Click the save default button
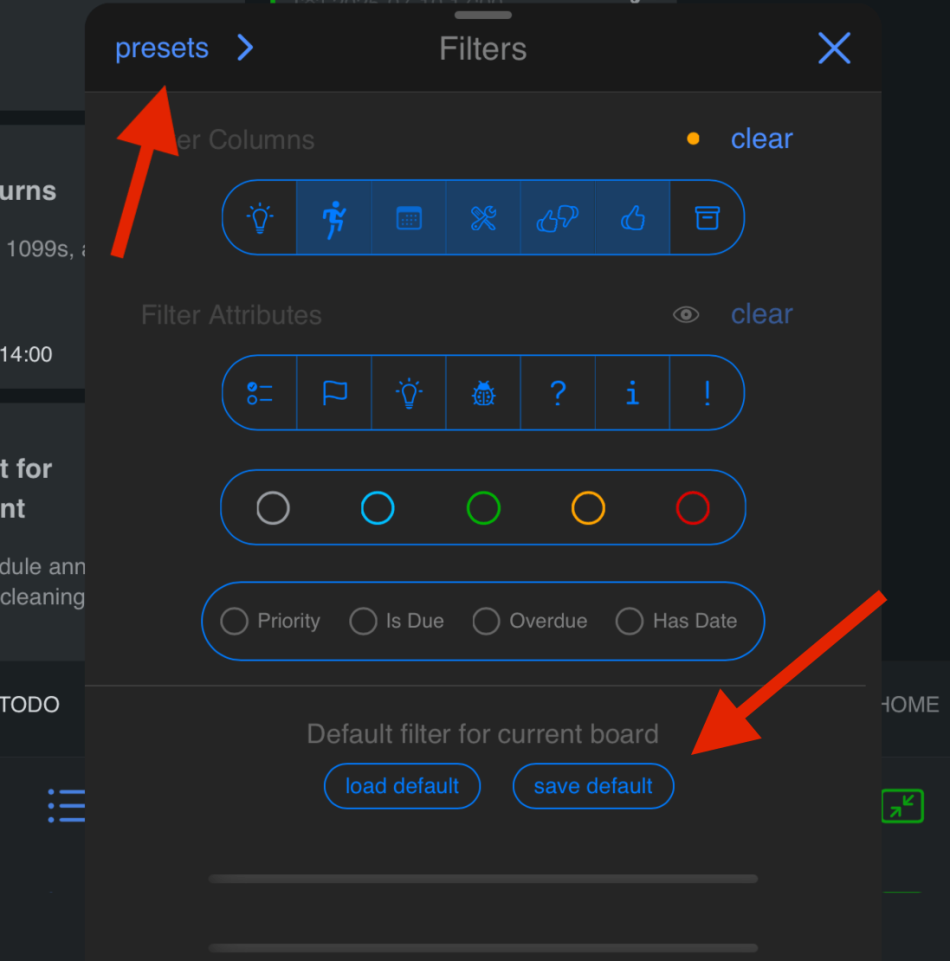950x961 pixels. click(593, 786)
